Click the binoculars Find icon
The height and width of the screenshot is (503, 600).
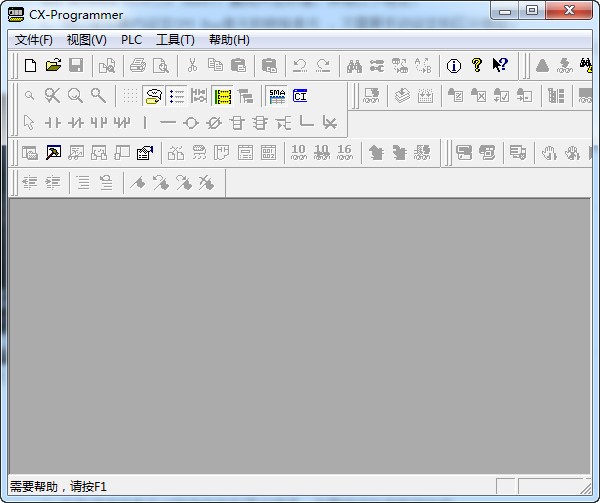[x=354, y=66]
